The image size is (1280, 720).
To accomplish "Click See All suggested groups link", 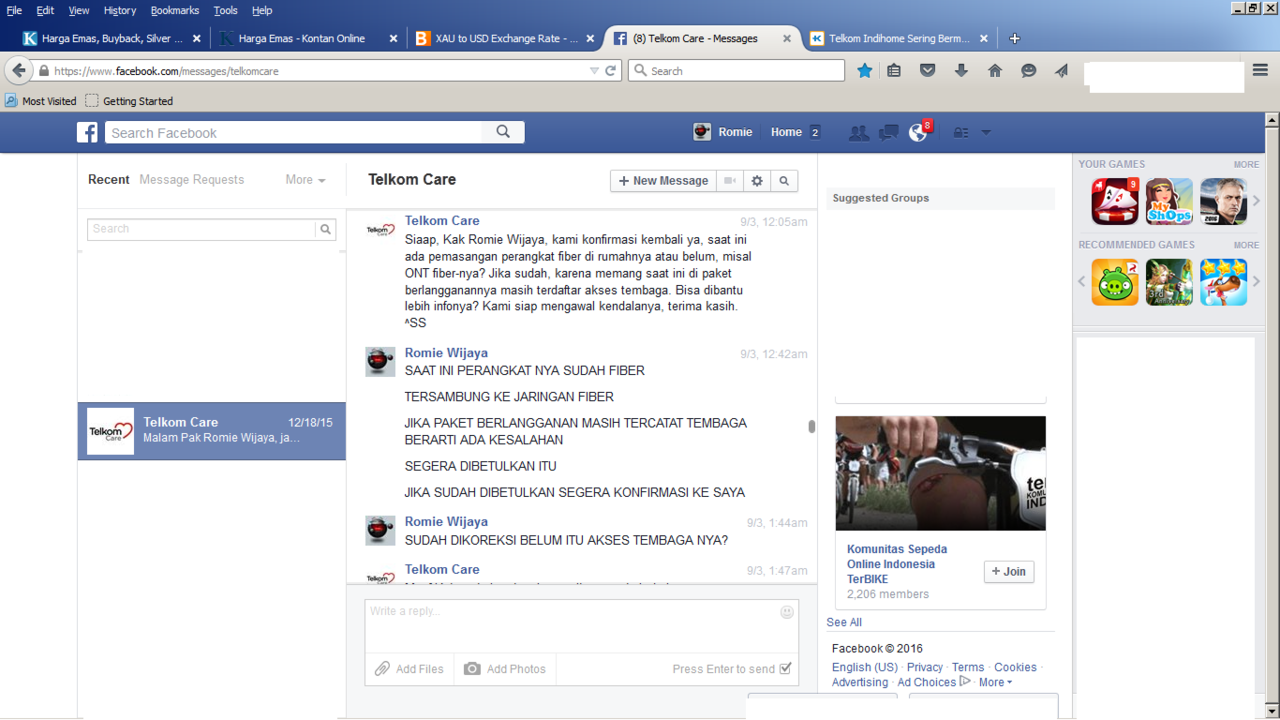I will [x=844, y=622].
